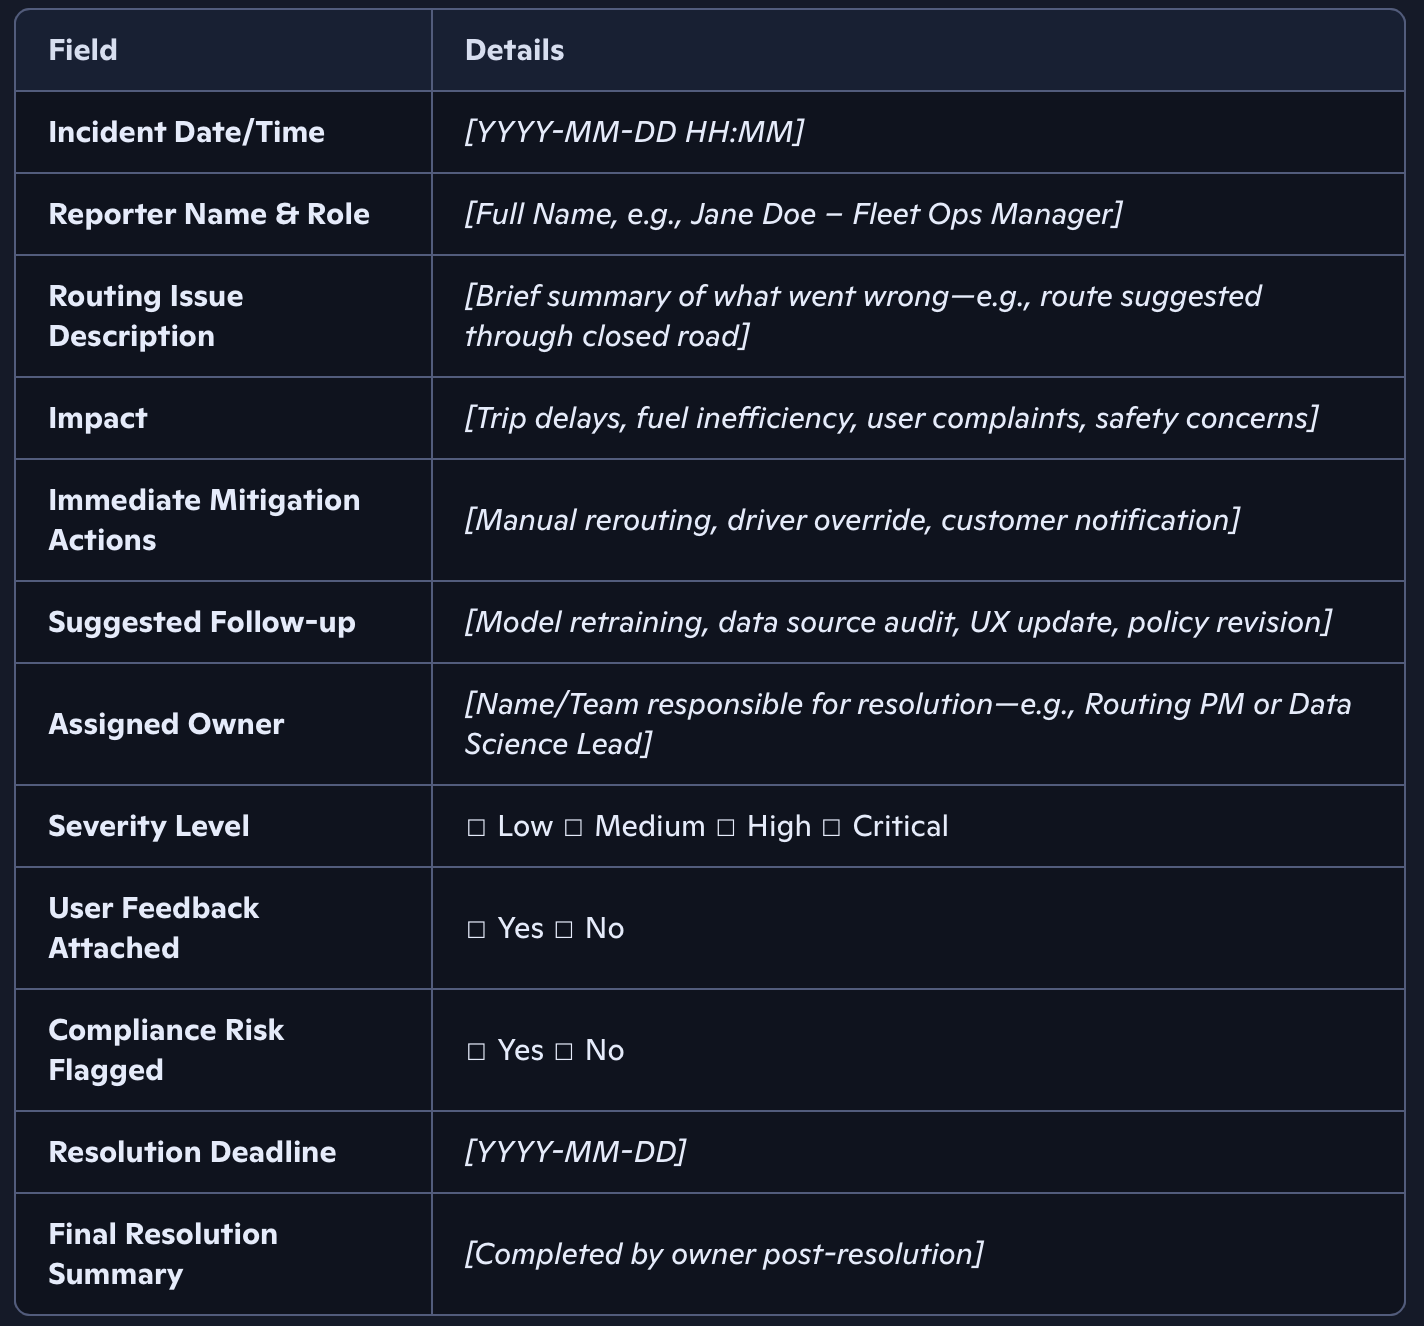Select the 'User Feedback Attached' label
Screen dimensions: 1424x1326
(154, 928)
